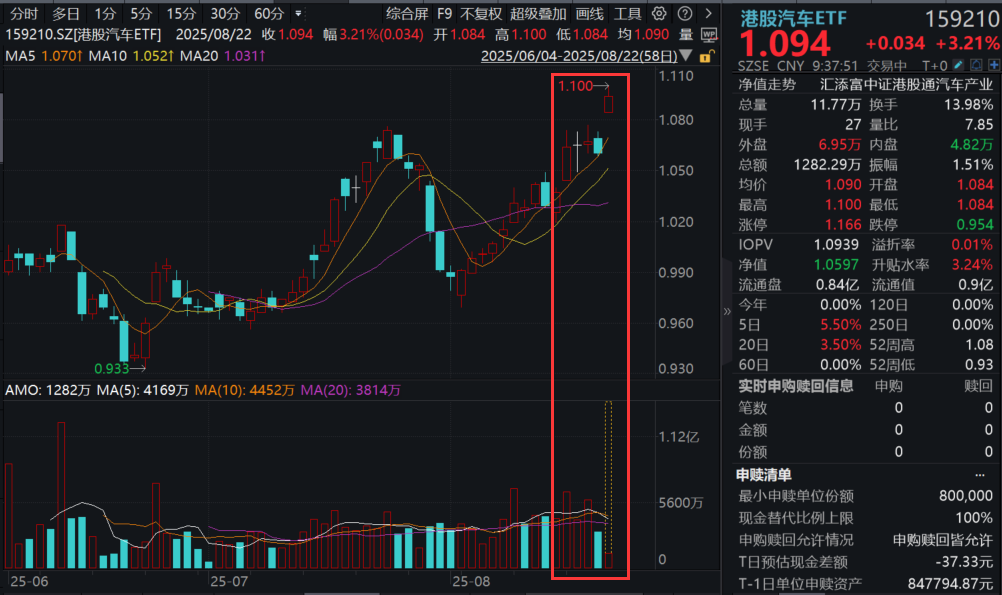
Task: Collapse right panel with double chevron
Action: pos(728,311)
